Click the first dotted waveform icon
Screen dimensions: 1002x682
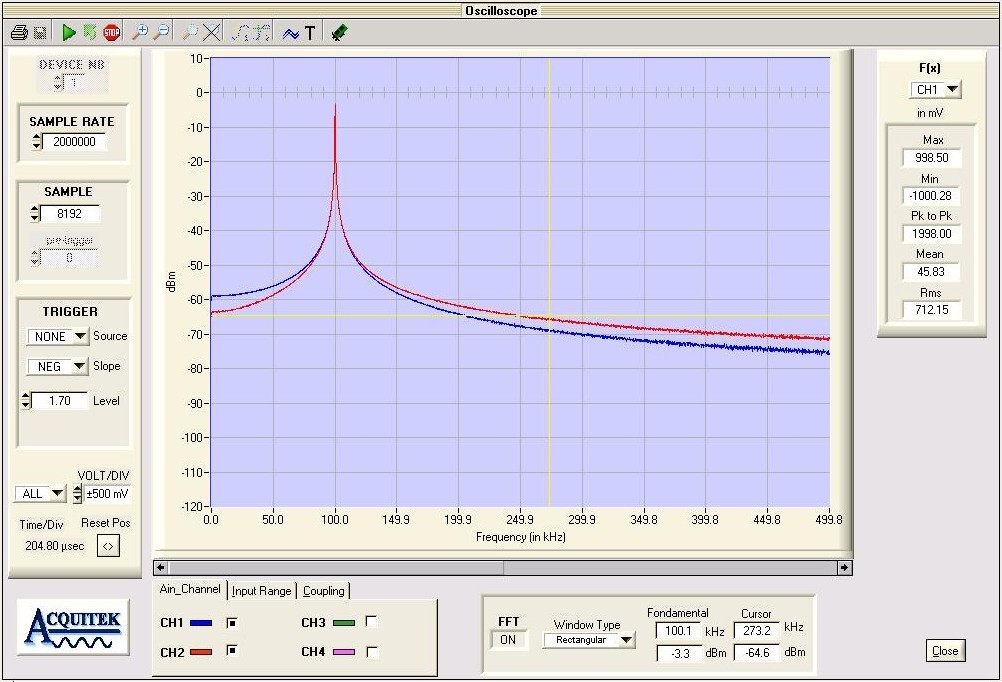(x=240, y=32)
